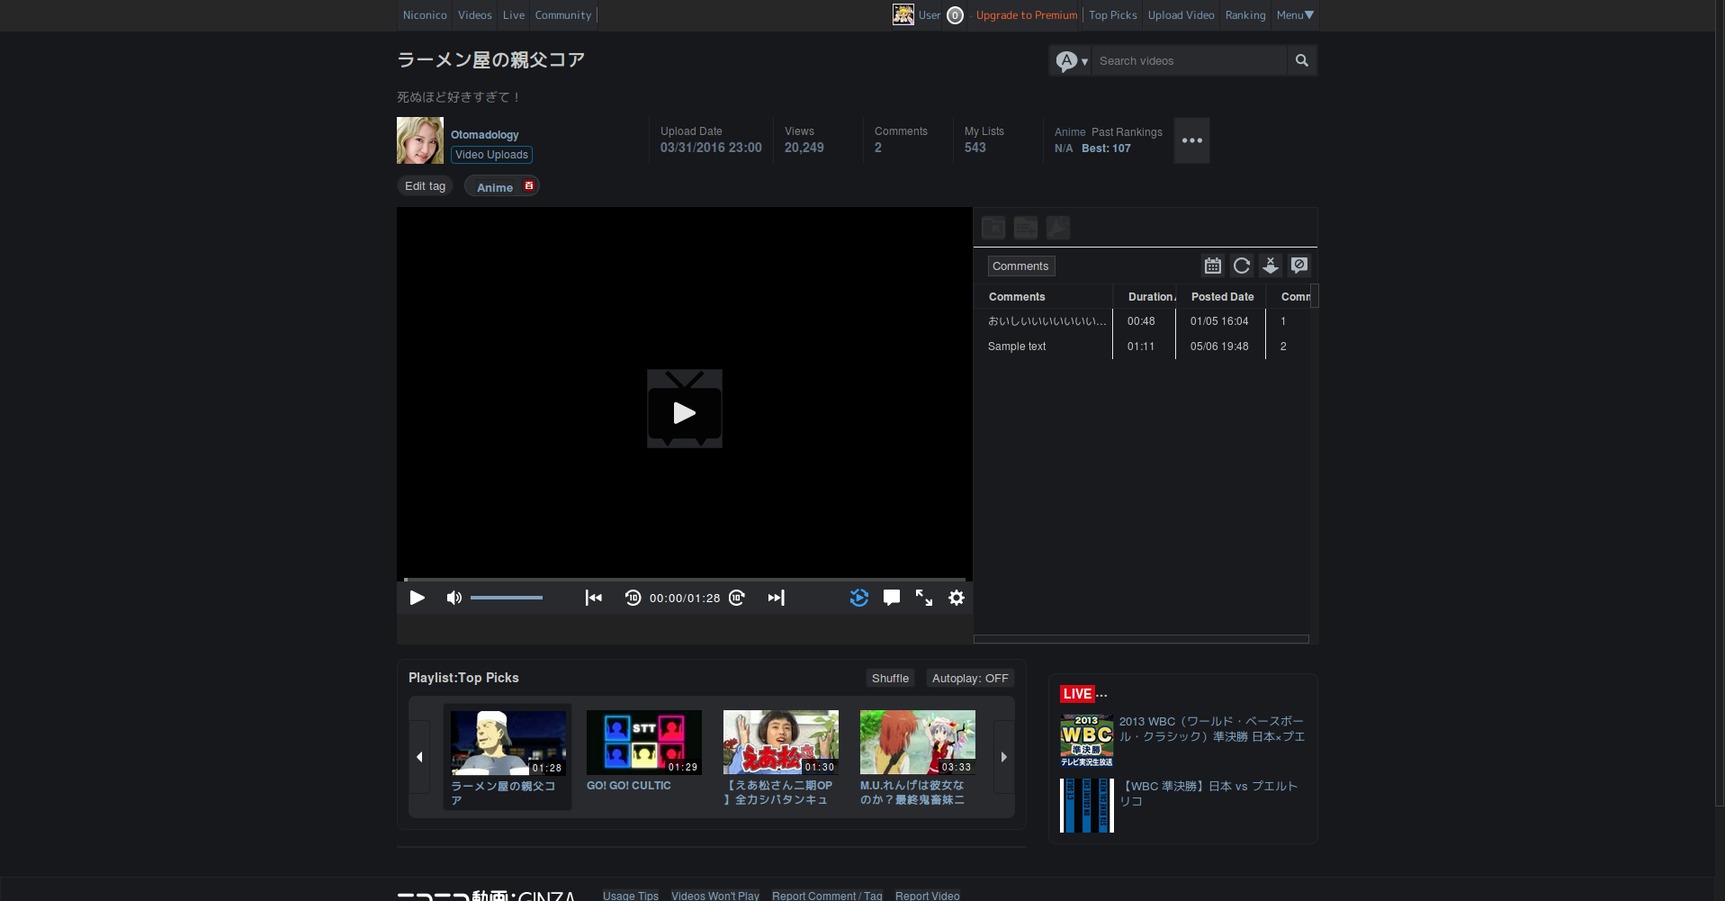This screenshot has width=1725, height=901.
Task: Click the search magnifier button
Action: [1301, 61]
